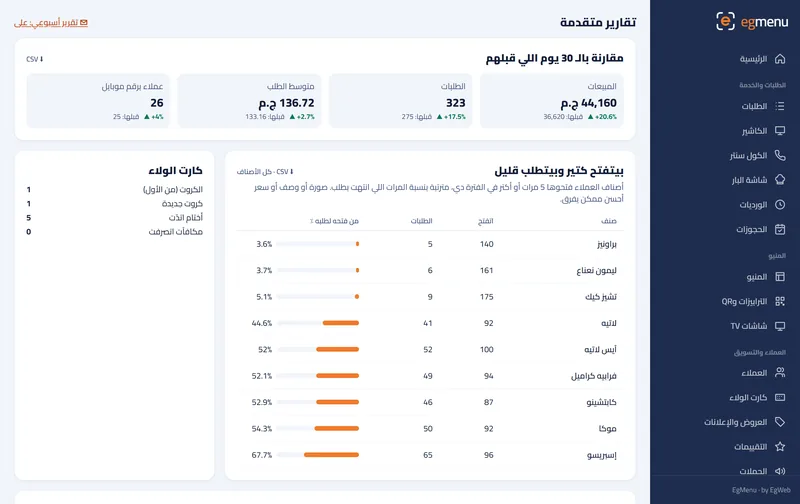The width and height of the screenshot is (800, 504).
Task: Open the weekly report link تقرير أسبوعي
Action: pos(51,23)
